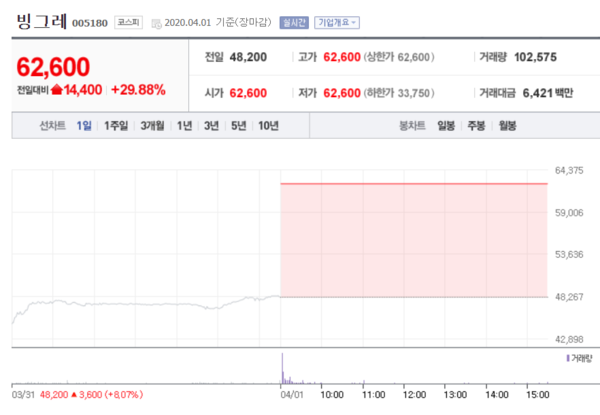Click the 64,375 price axis label
Image resolution: width=600 pixels, height=415 pixels.
[569, 171]
